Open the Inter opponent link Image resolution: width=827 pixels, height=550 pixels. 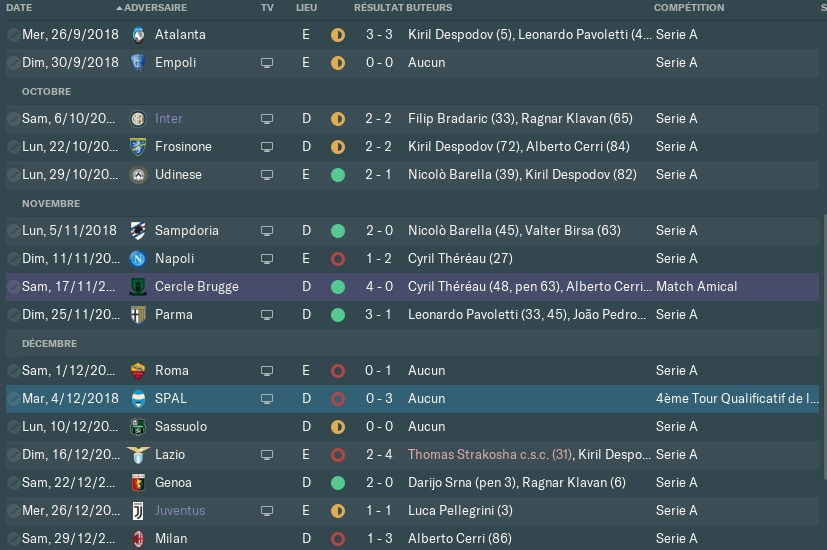pos(168,119)
